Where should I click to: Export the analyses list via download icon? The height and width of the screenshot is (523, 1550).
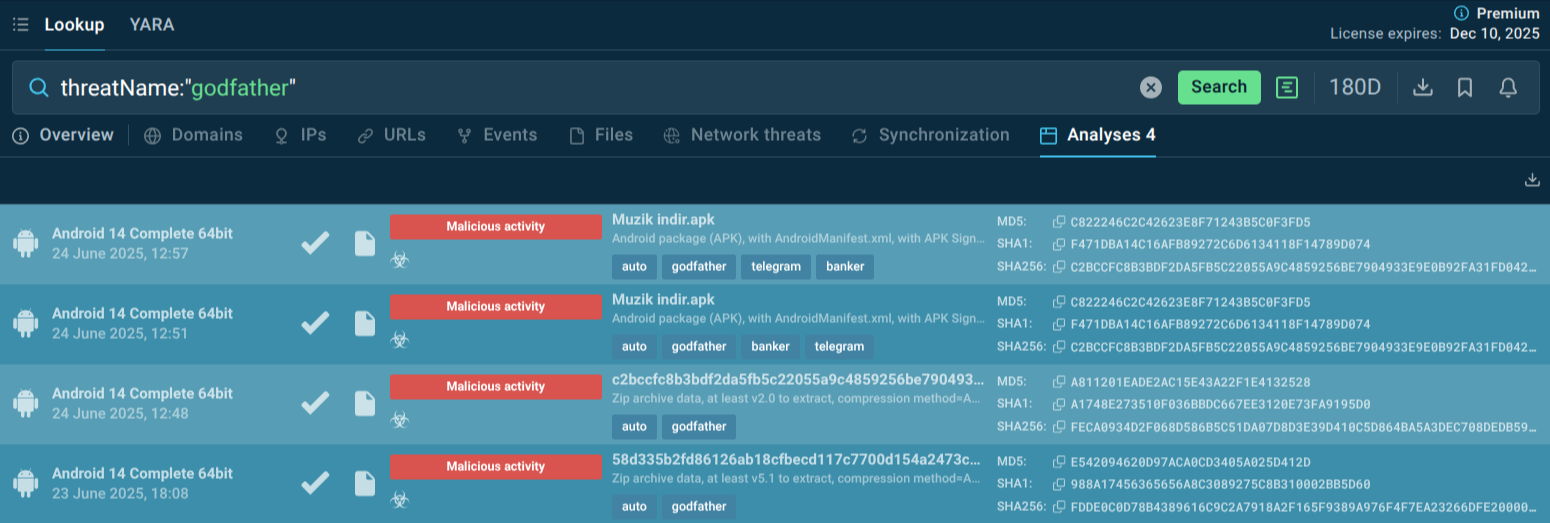click(x=1531, y=180)
